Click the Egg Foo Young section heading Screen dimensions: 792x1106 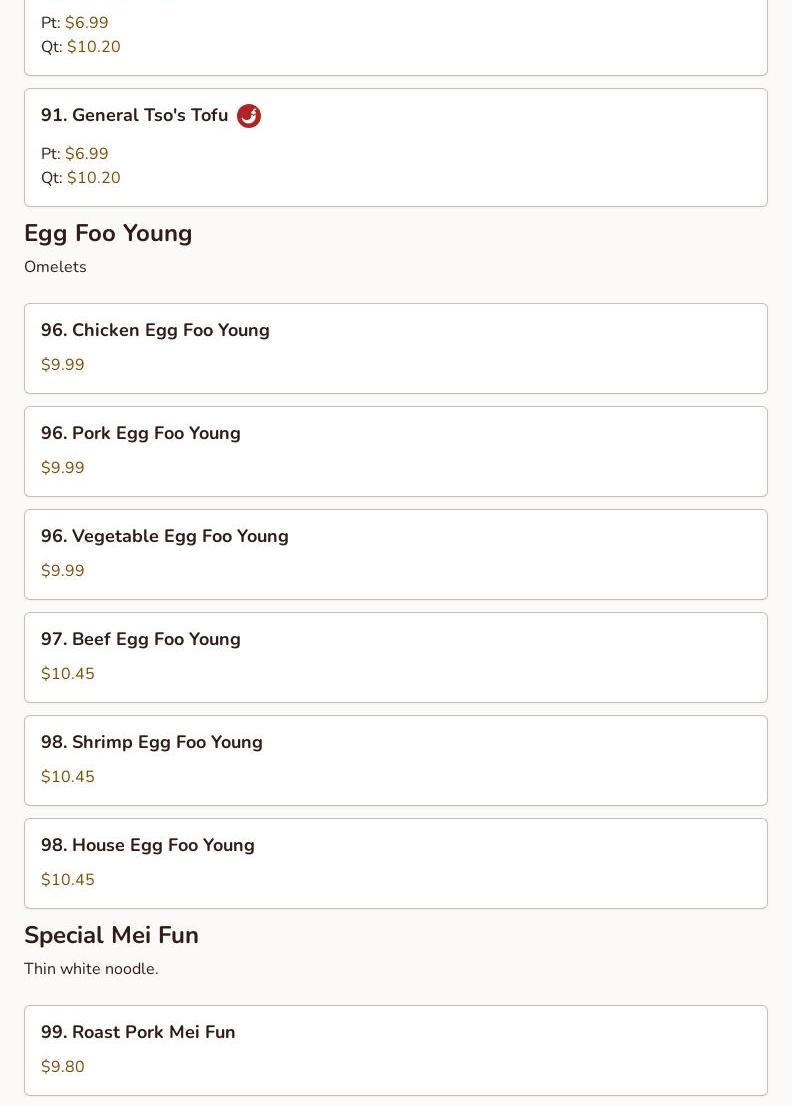tap(108, 234)
